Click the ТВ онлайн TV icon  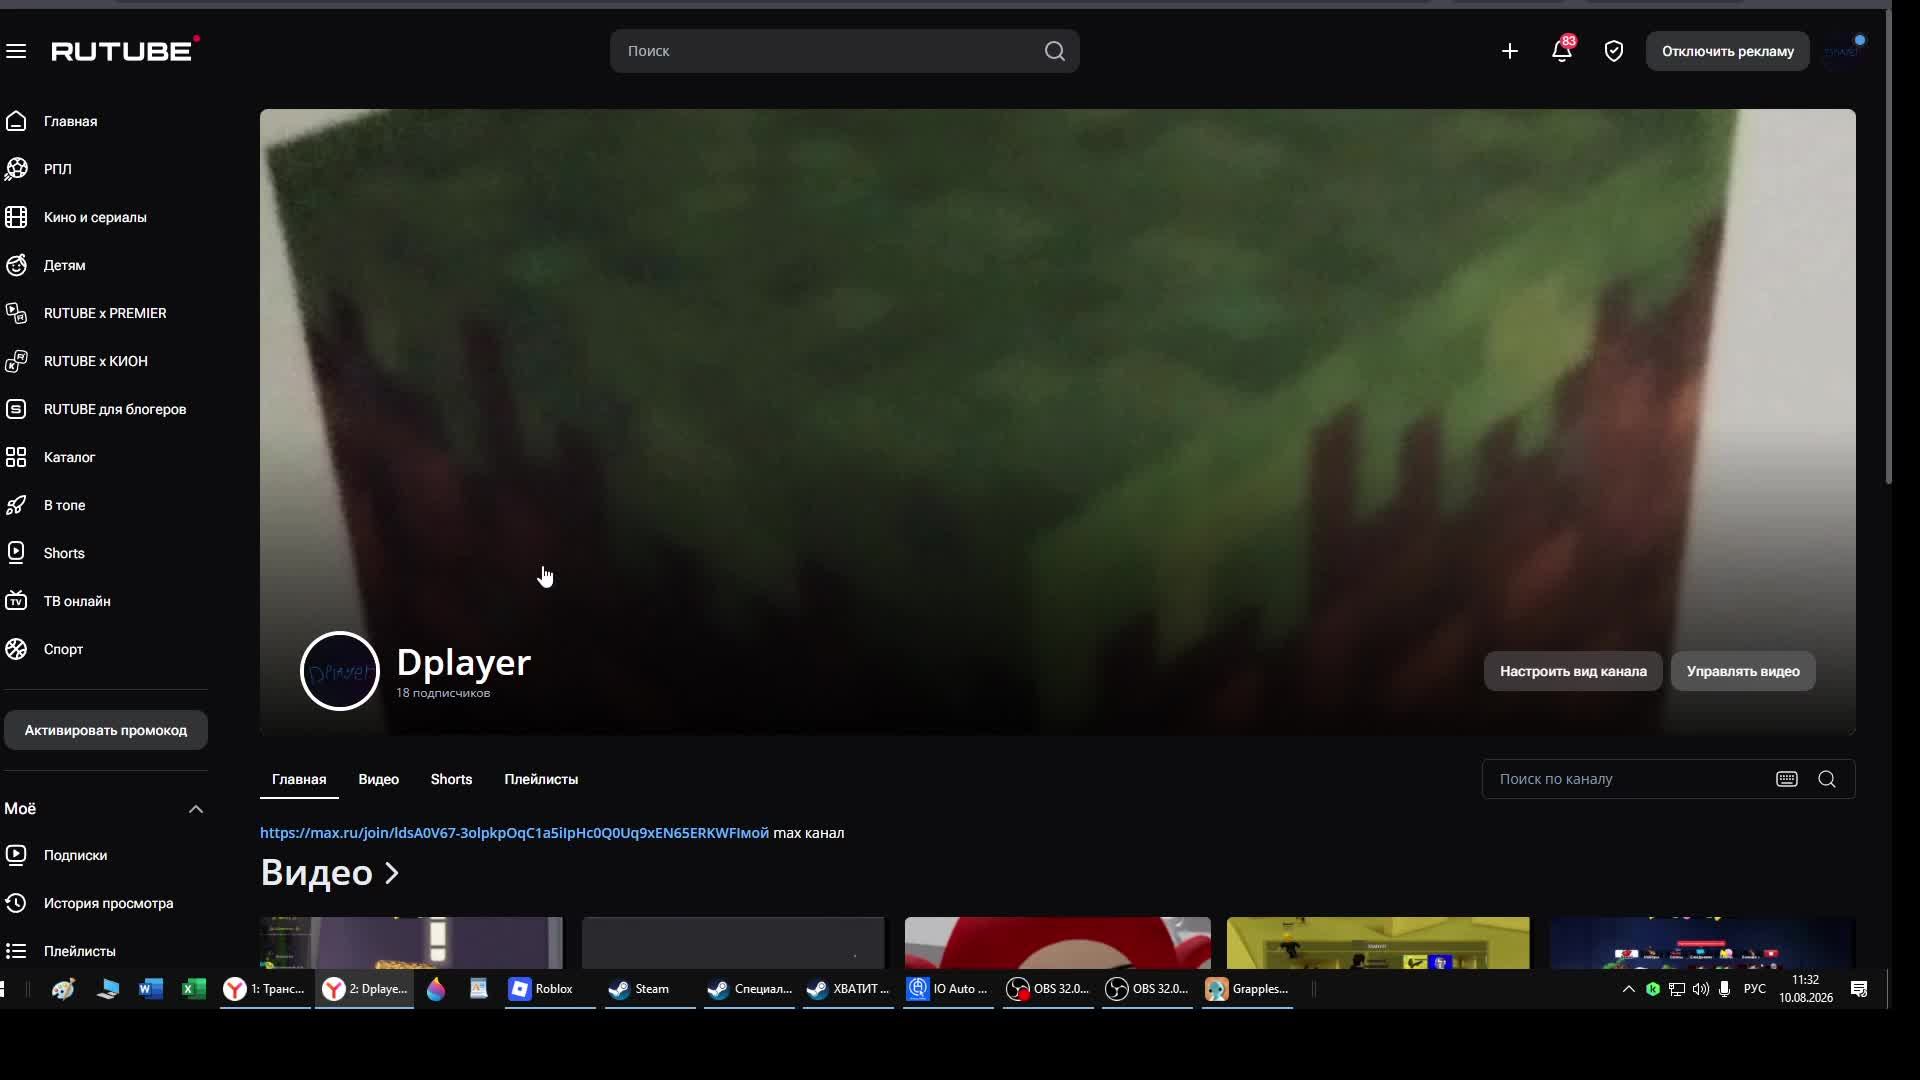(x=16, y=601)
